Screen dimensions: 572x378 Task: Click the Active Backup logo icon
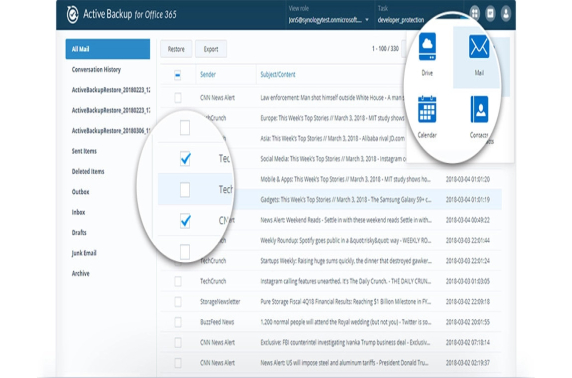coord(73,15)
